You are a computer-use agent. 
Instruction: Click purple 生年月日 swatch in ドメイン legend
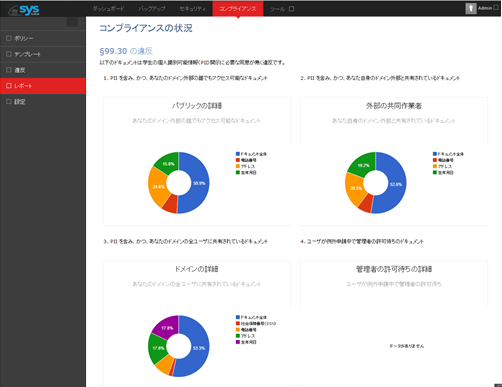pyautogui.click(x=238, y=342)
